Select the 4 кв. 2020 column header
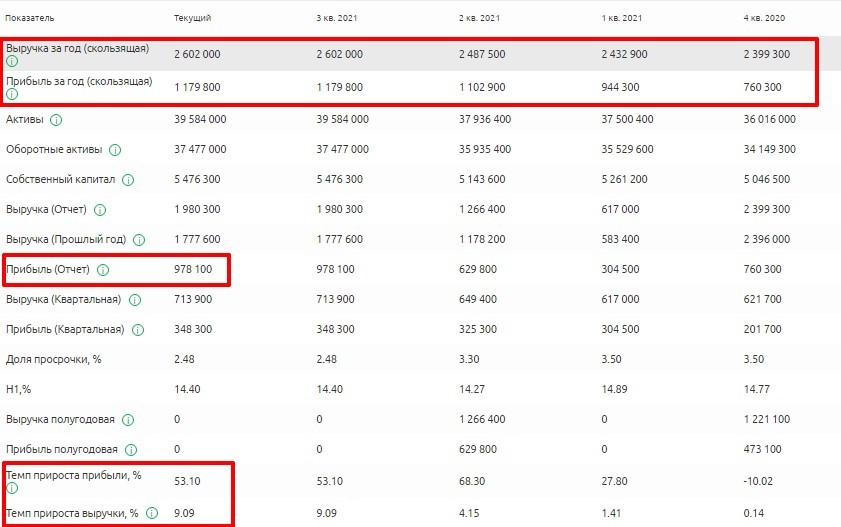Image resolution: width=841 pixels, height=527 pixels. point(764,19)
